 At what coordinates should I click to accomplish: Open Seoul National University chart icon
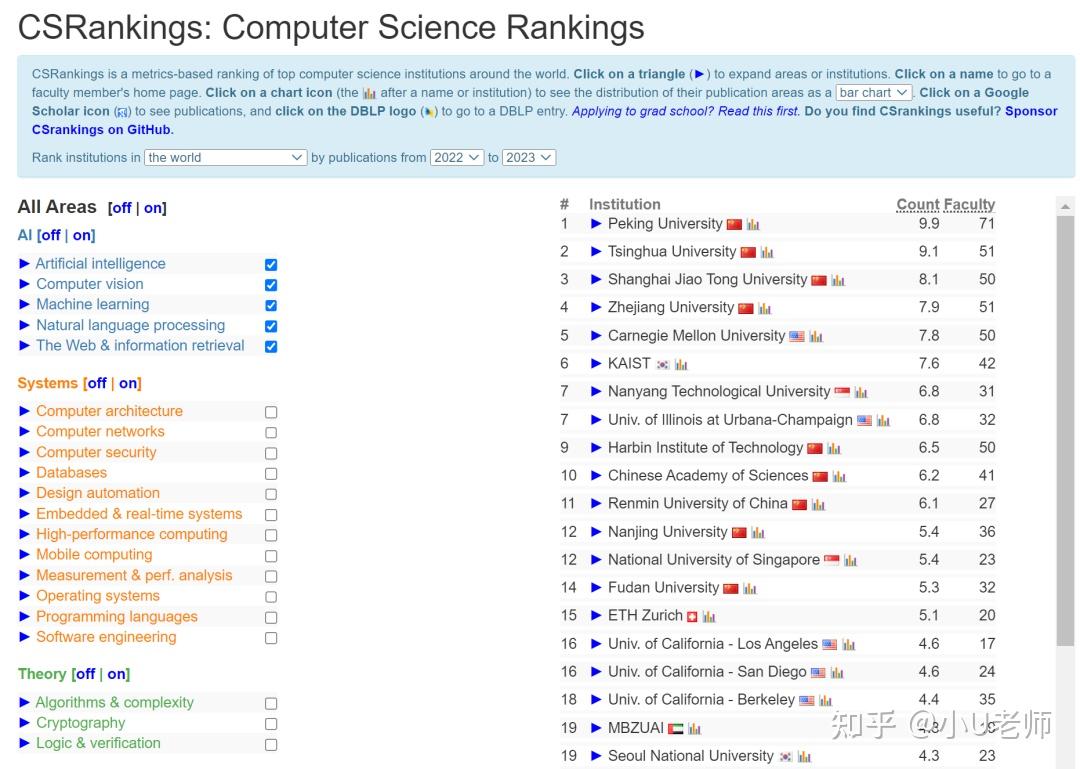click(x=804, y=757)
